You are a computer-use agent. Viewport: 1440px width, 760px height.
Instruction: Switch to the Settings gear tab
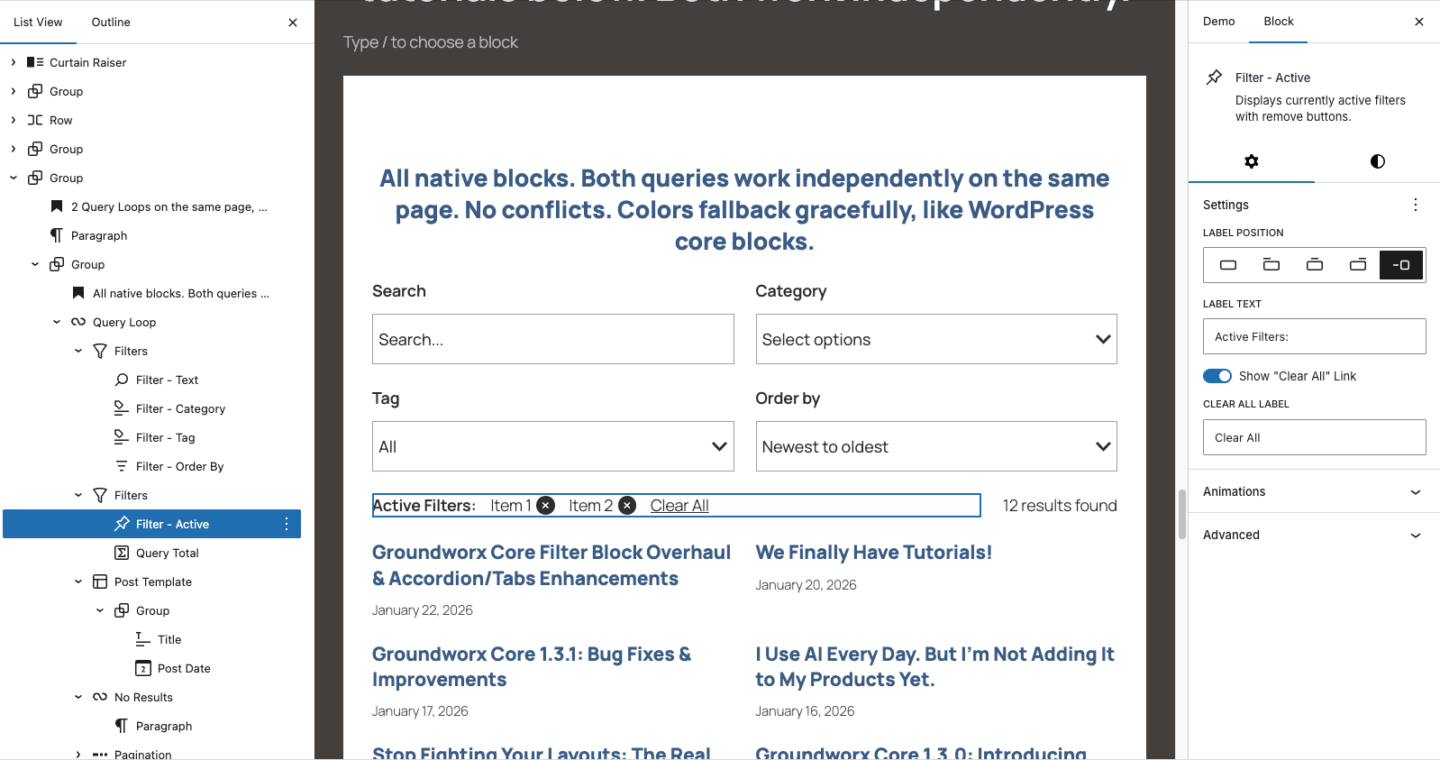tap(1251, 161)
